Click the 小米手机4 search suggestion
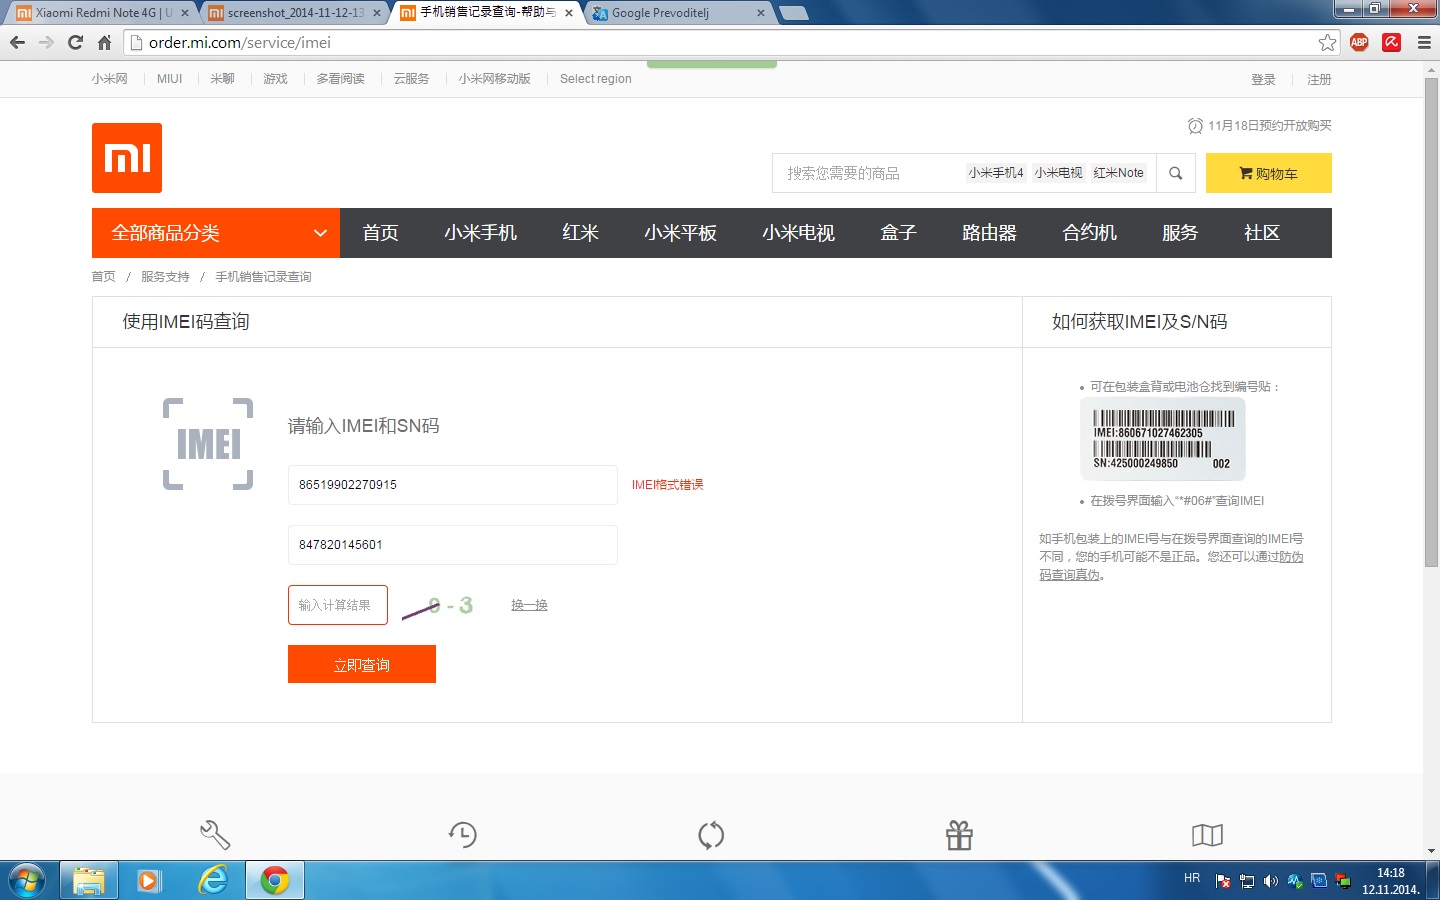1440x900 pixels. pyautogui.click(x=995, y=173)
